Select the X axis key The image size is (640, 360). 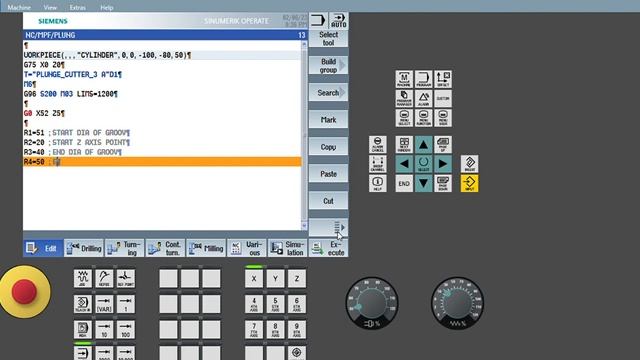click(x=254, y=278)
